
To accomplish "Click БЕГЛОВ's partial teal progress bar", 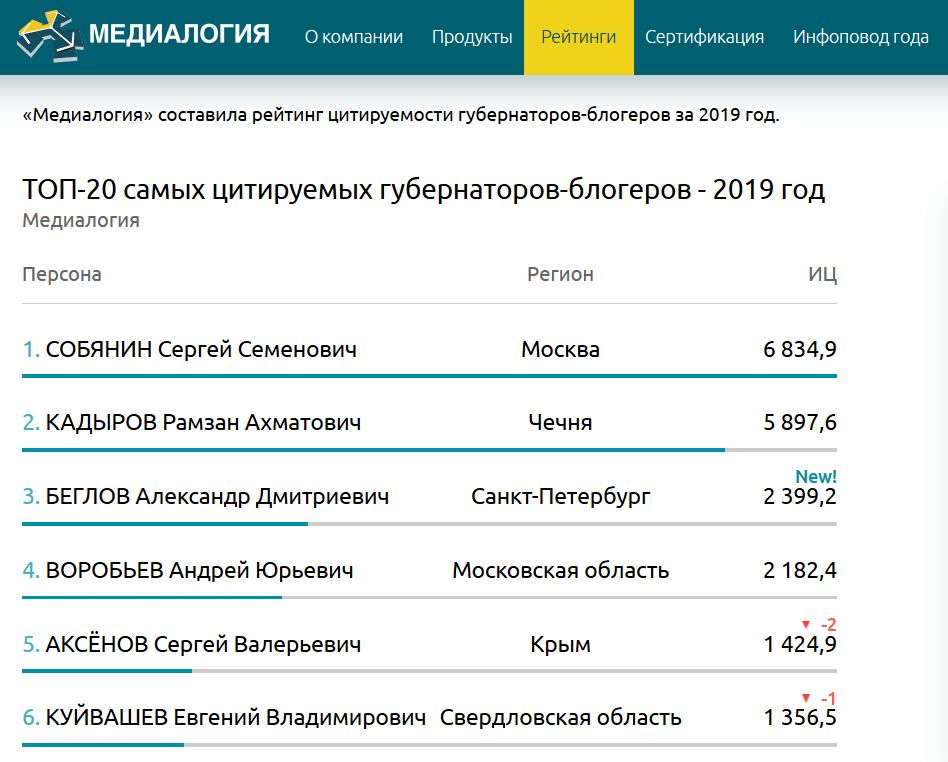I will (x=165, y=521).
